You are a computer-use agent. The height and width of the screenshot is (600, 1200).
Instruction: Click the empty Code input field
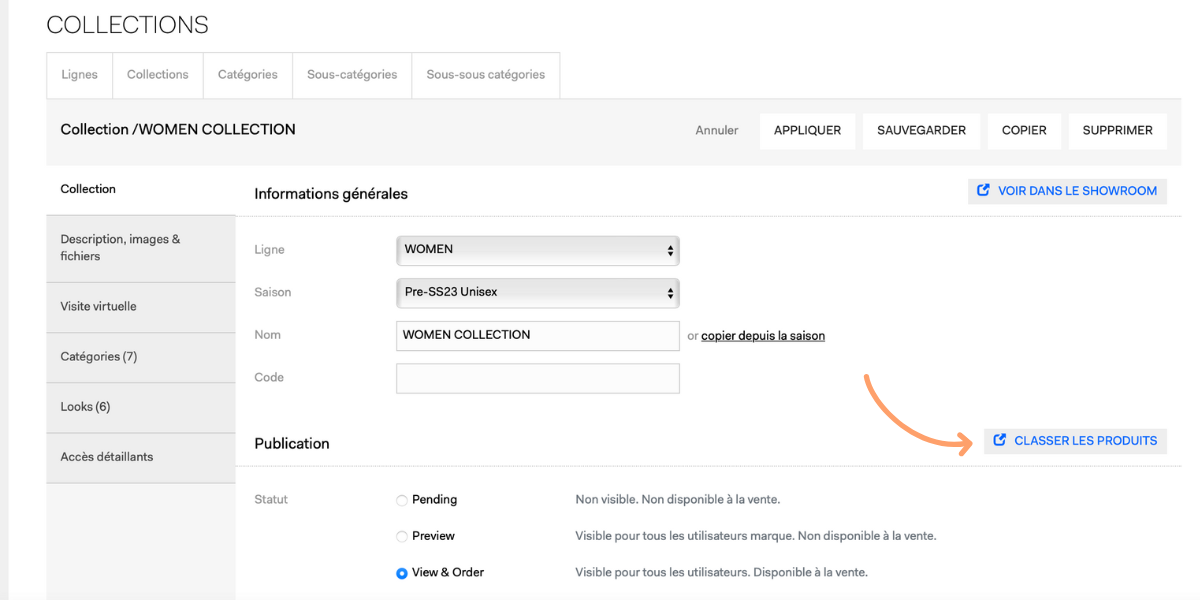538,378
